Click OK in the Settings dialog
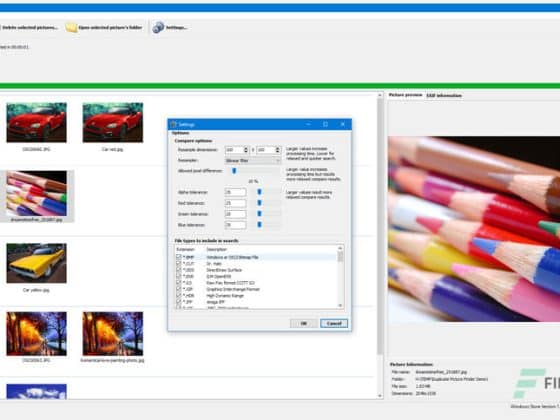The image size is (560, 420). pos(304,323)
